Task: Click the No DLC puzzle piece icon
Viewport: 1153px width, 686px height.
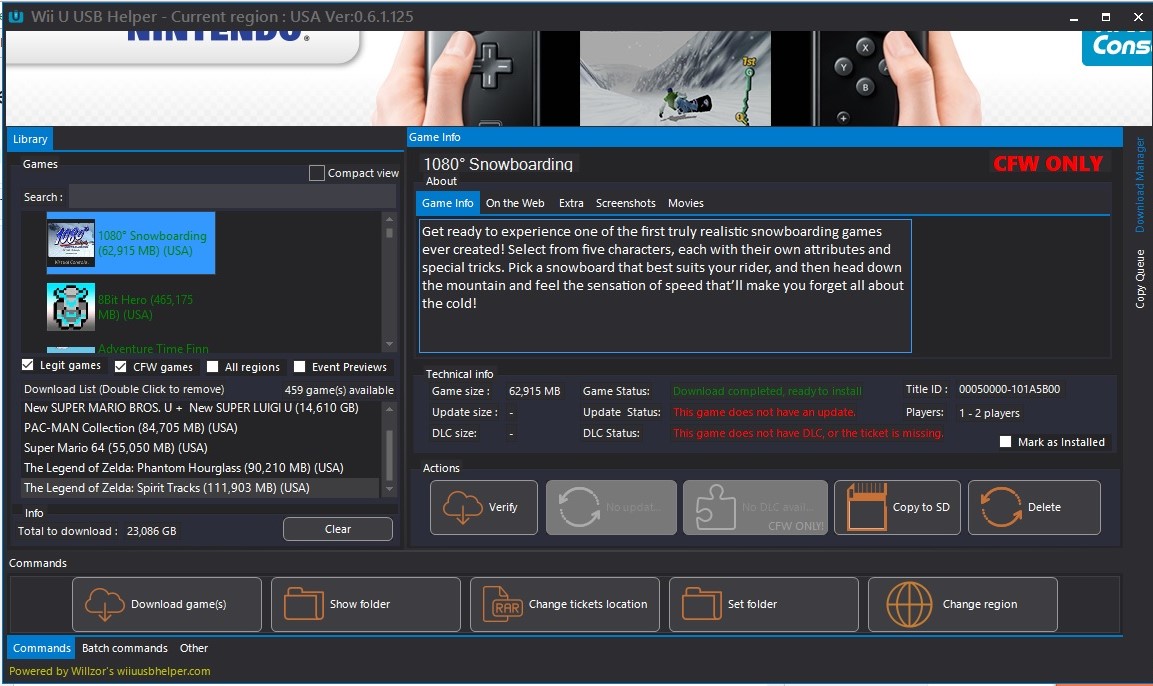Action: 715,507
